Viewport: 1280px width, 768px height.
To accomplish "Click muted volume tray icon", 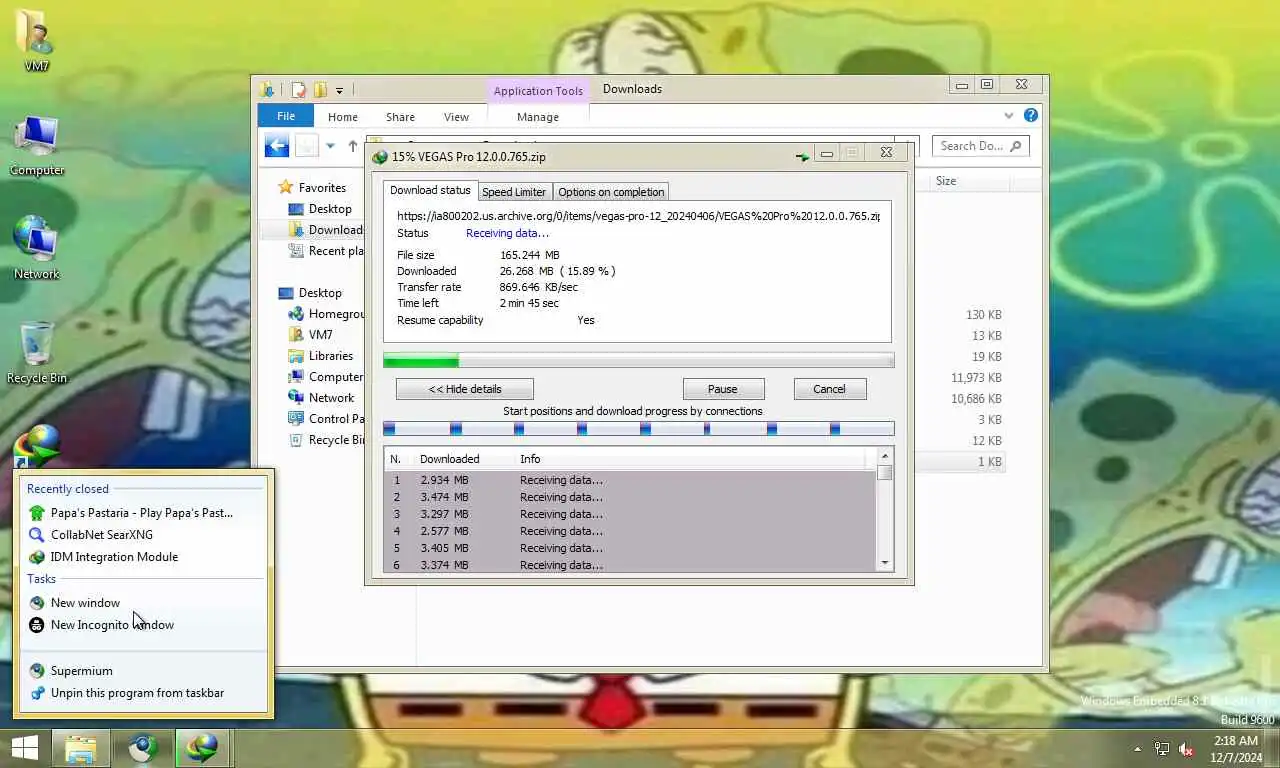I will (1187, 749).
